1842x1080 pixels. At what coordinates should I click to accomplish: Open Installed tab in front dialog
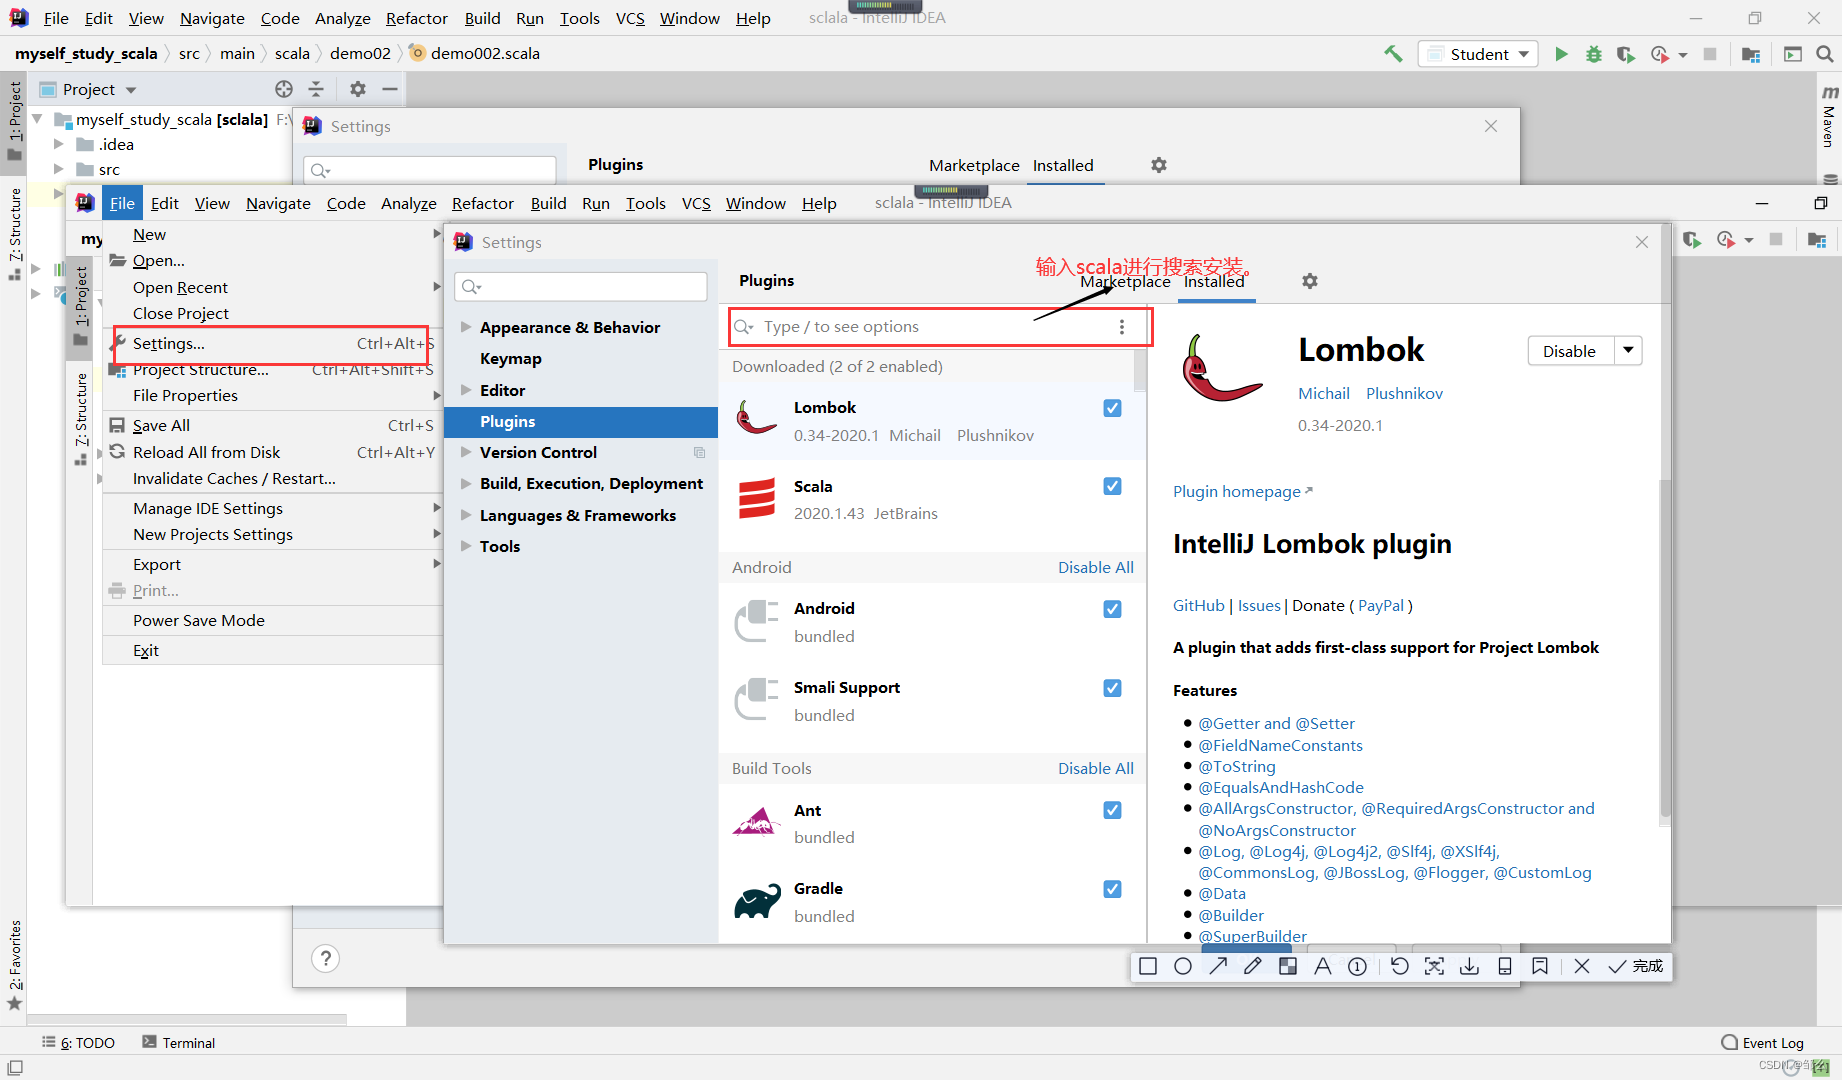1214,281
